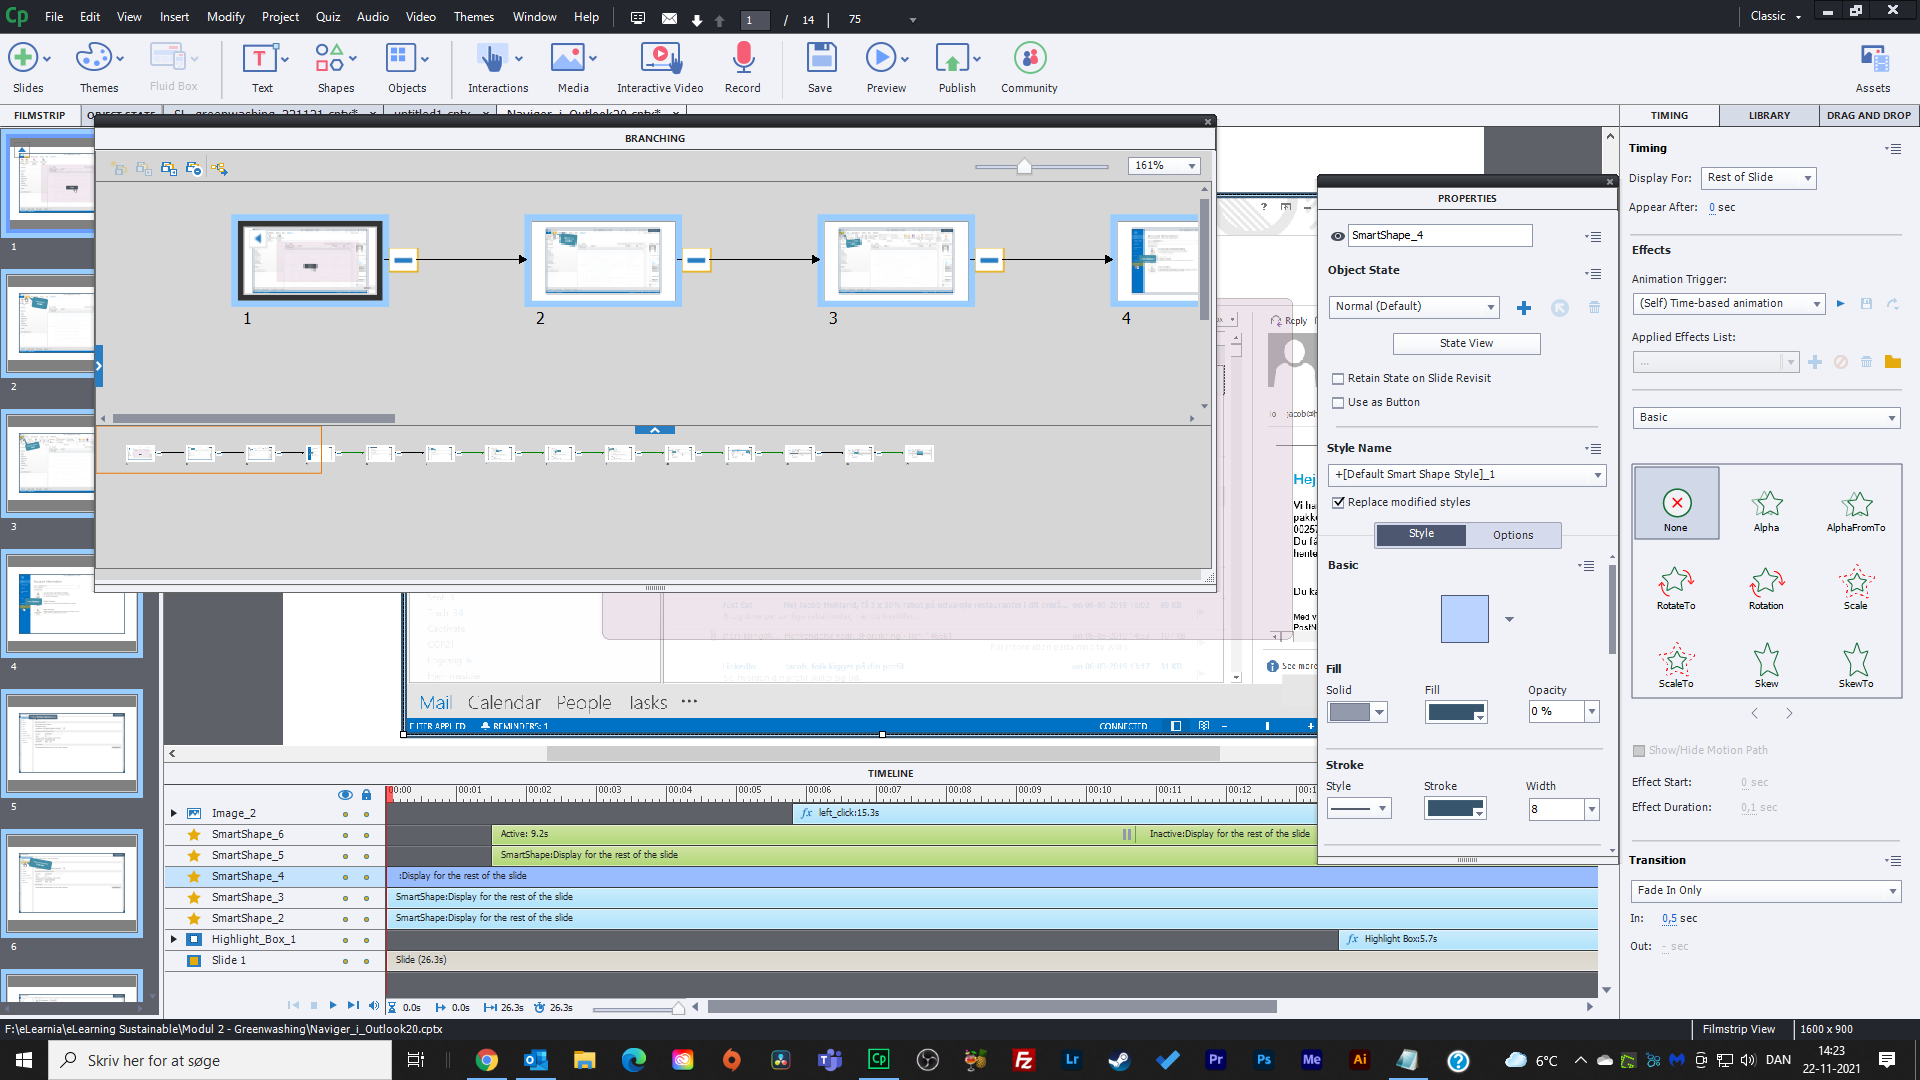This screenshot has height=1080, width=1920.
Task: Switch to the LIBRARY tab
Action: click(x=1769, y=116)
